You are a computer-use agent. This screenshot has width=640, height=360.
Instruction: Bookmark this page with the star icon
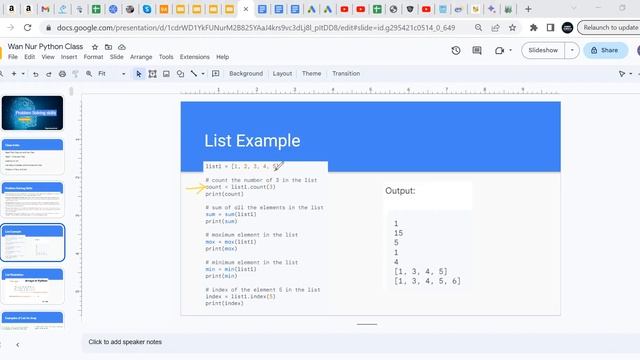click(513, 28)
